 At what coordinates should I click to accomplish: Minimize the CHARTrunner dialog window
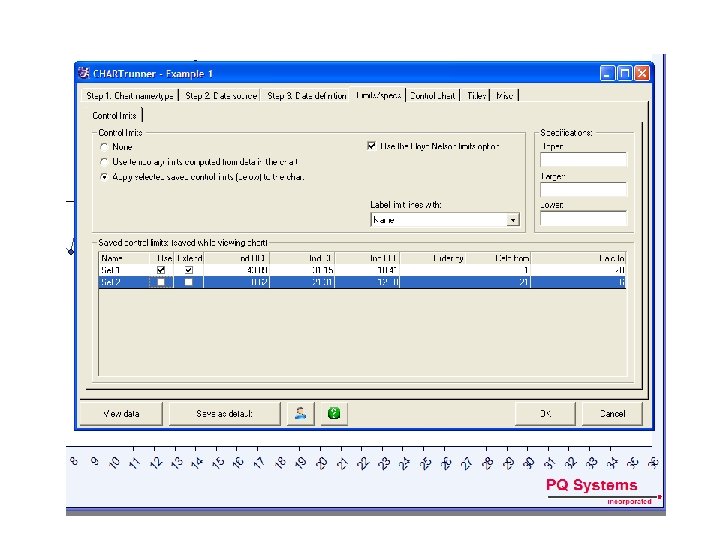point(607,73)
